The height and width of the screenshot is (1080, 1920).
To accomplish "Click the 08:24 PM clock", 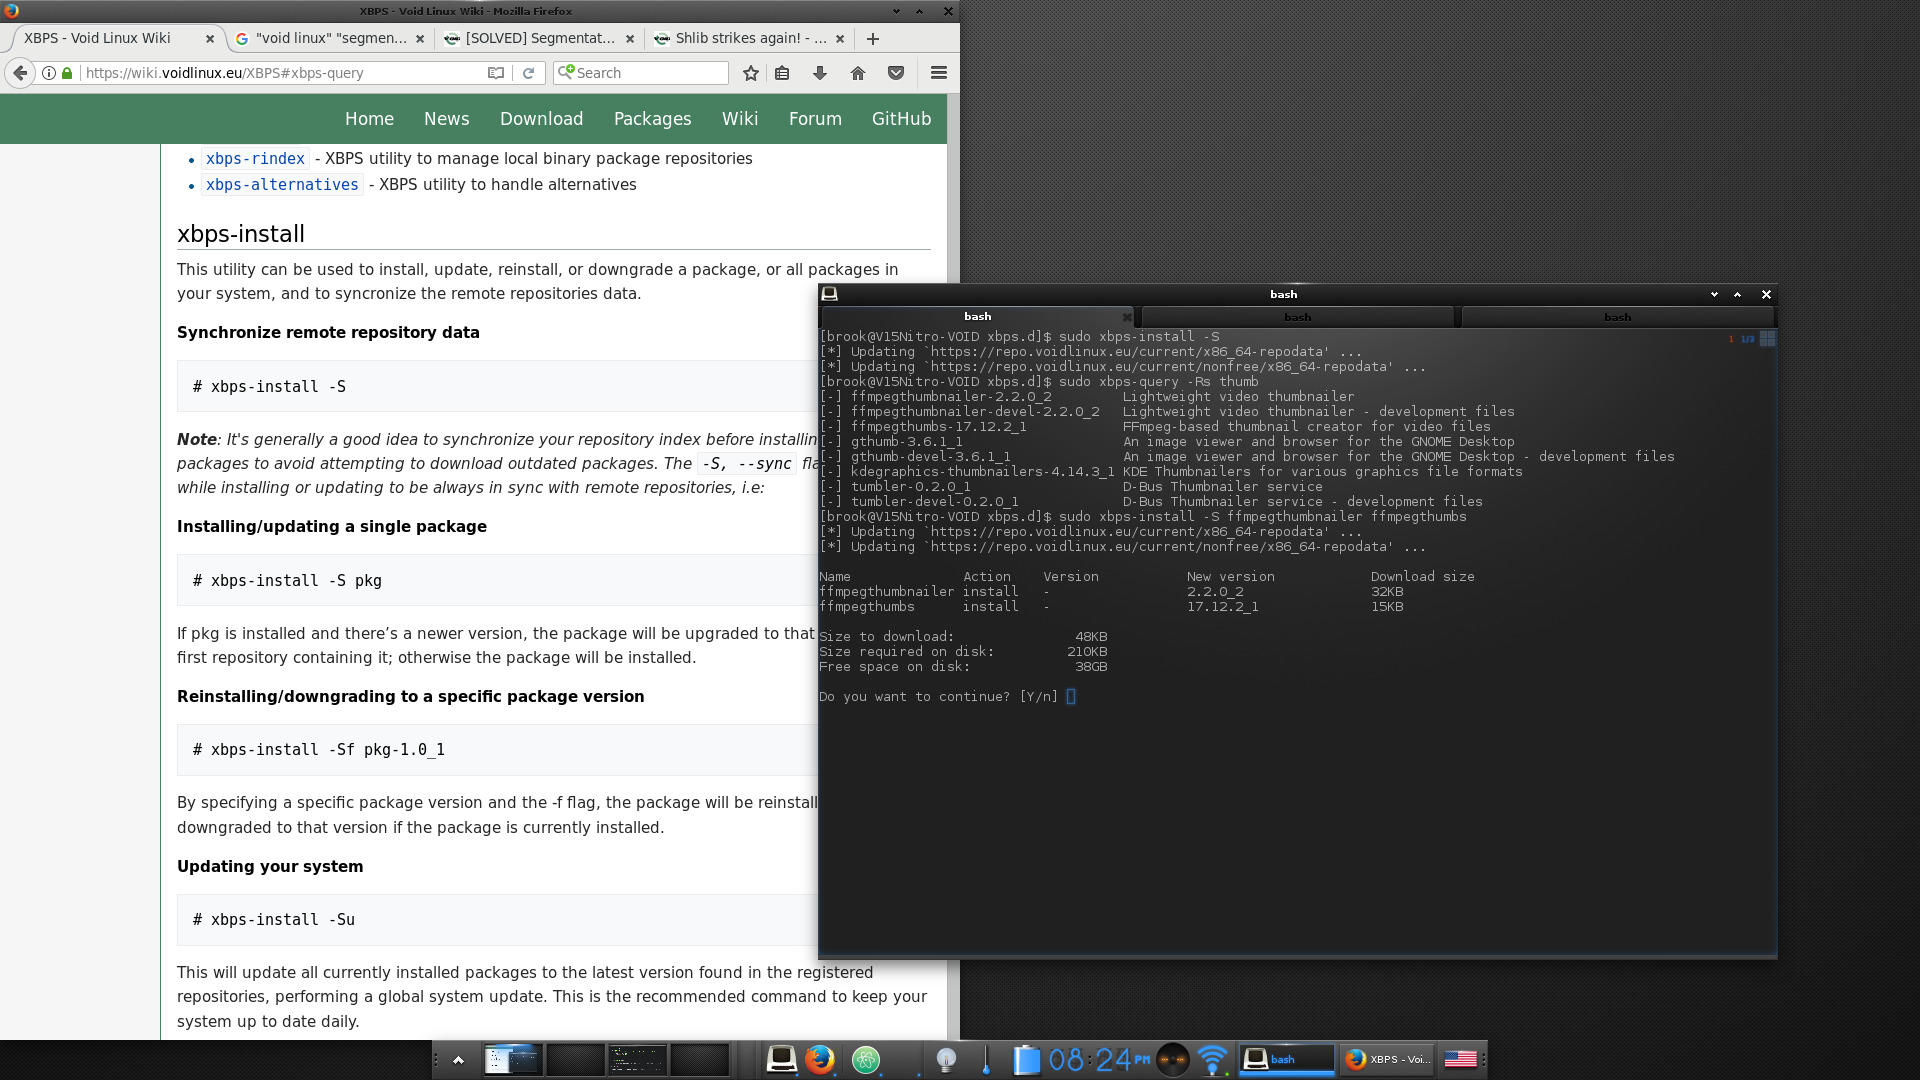I will (x=1098, y=1059).
